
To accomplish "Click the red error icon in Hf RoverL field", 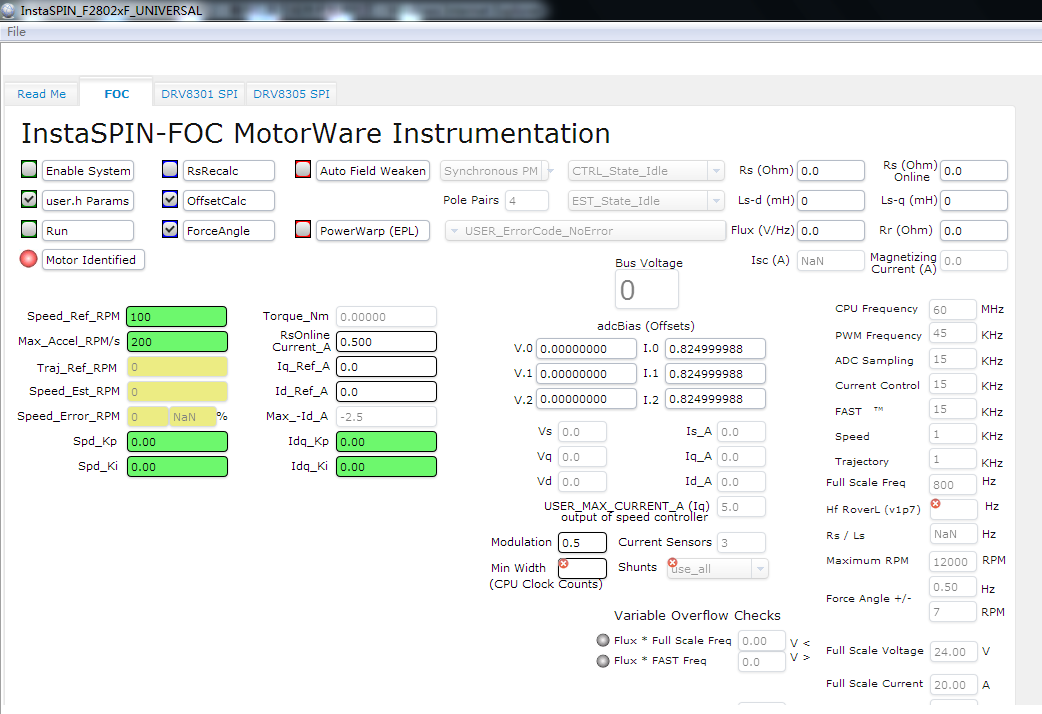I will (x=936, y=503).
